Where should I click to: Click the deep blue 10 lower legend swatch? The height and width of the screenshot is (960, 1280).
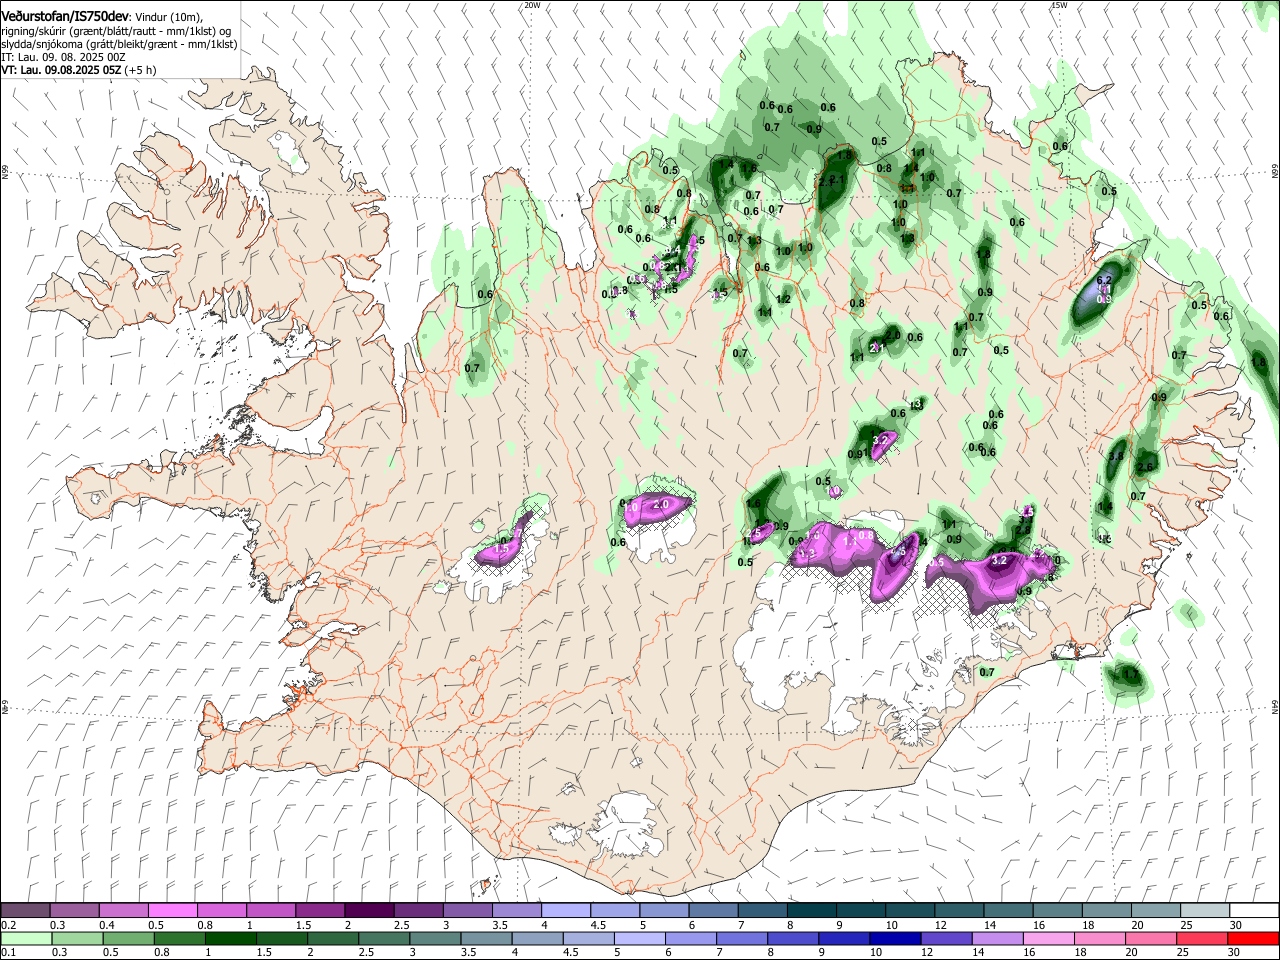coord(896,938)
